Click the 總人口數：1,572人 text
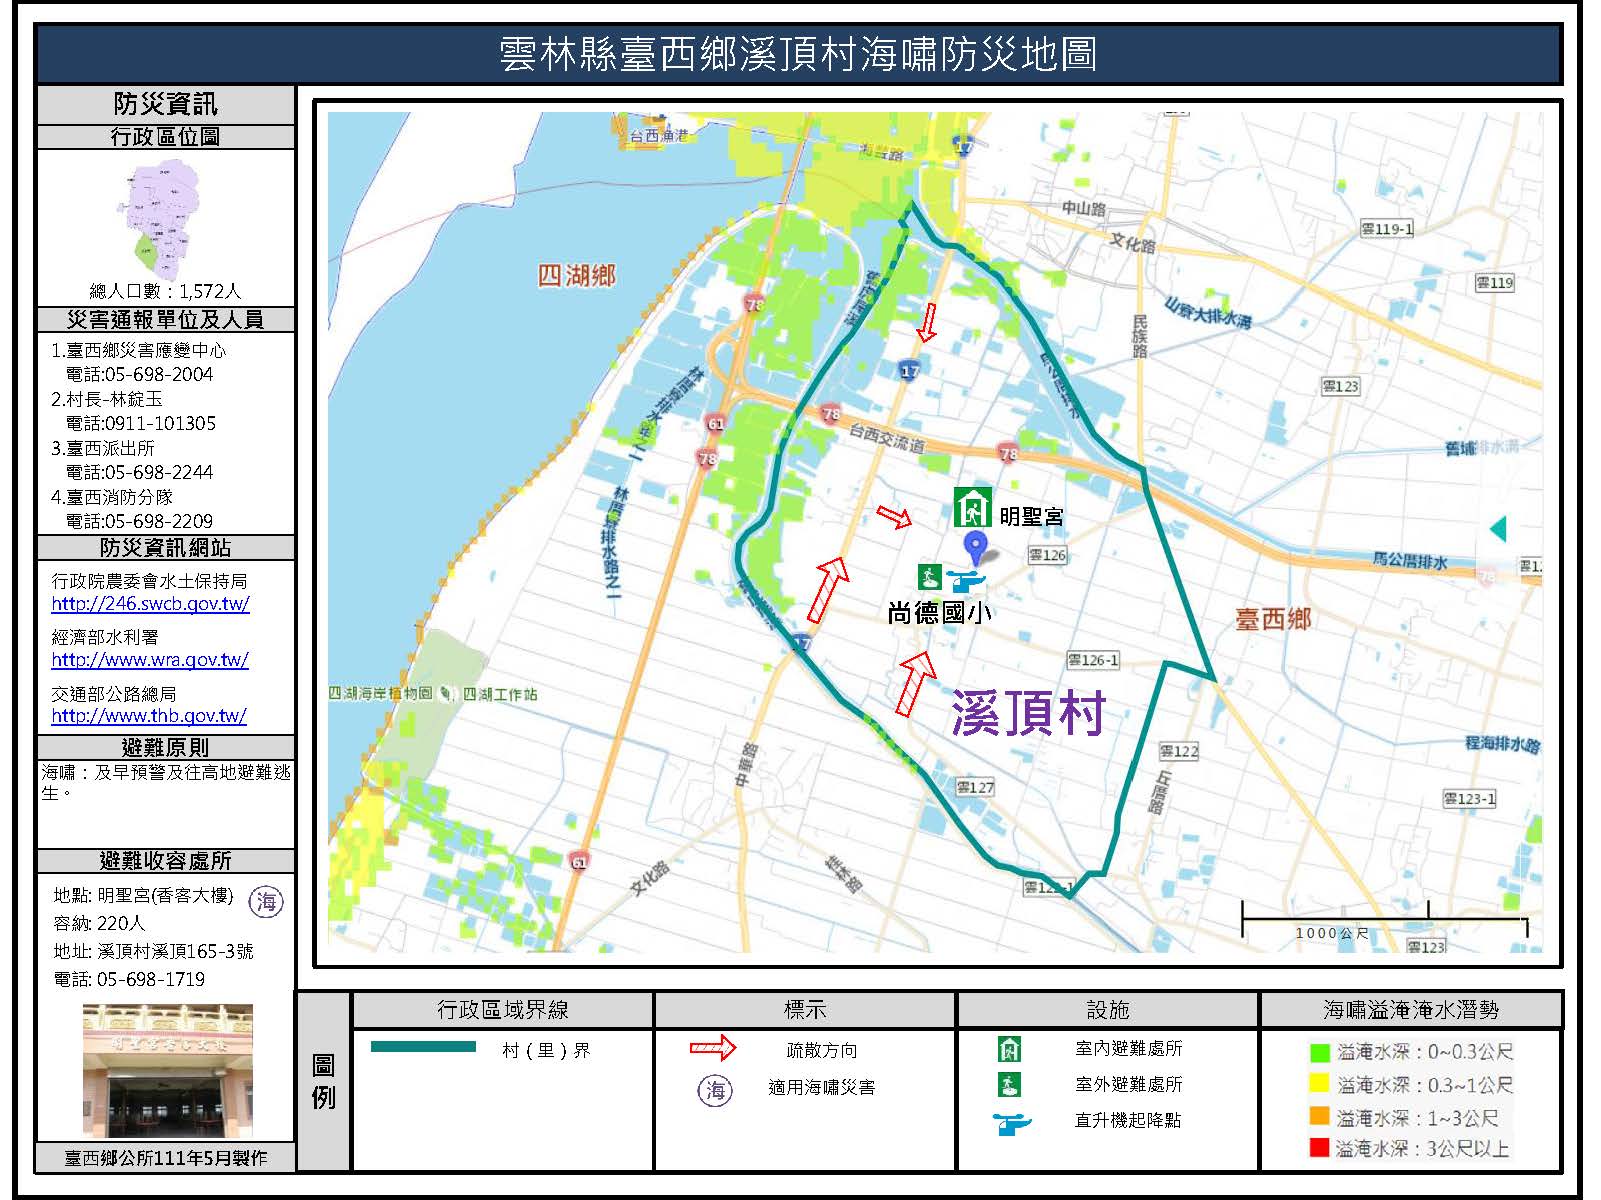 click(166, 291)
